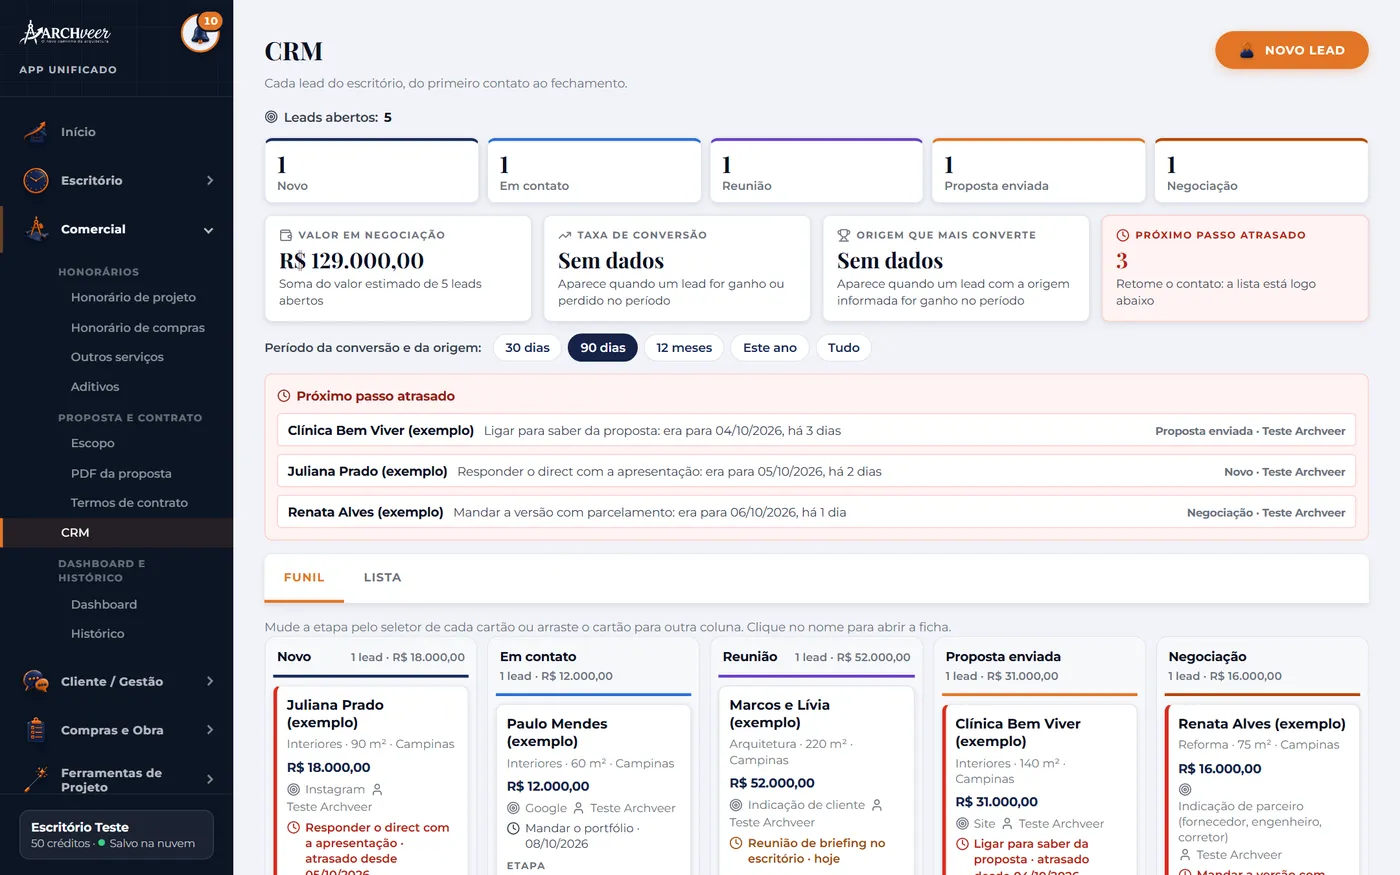Click the clock icon in the overdue list header
Screen dimensions: 1400x875
pyautogui.click(x=284, y=396)
